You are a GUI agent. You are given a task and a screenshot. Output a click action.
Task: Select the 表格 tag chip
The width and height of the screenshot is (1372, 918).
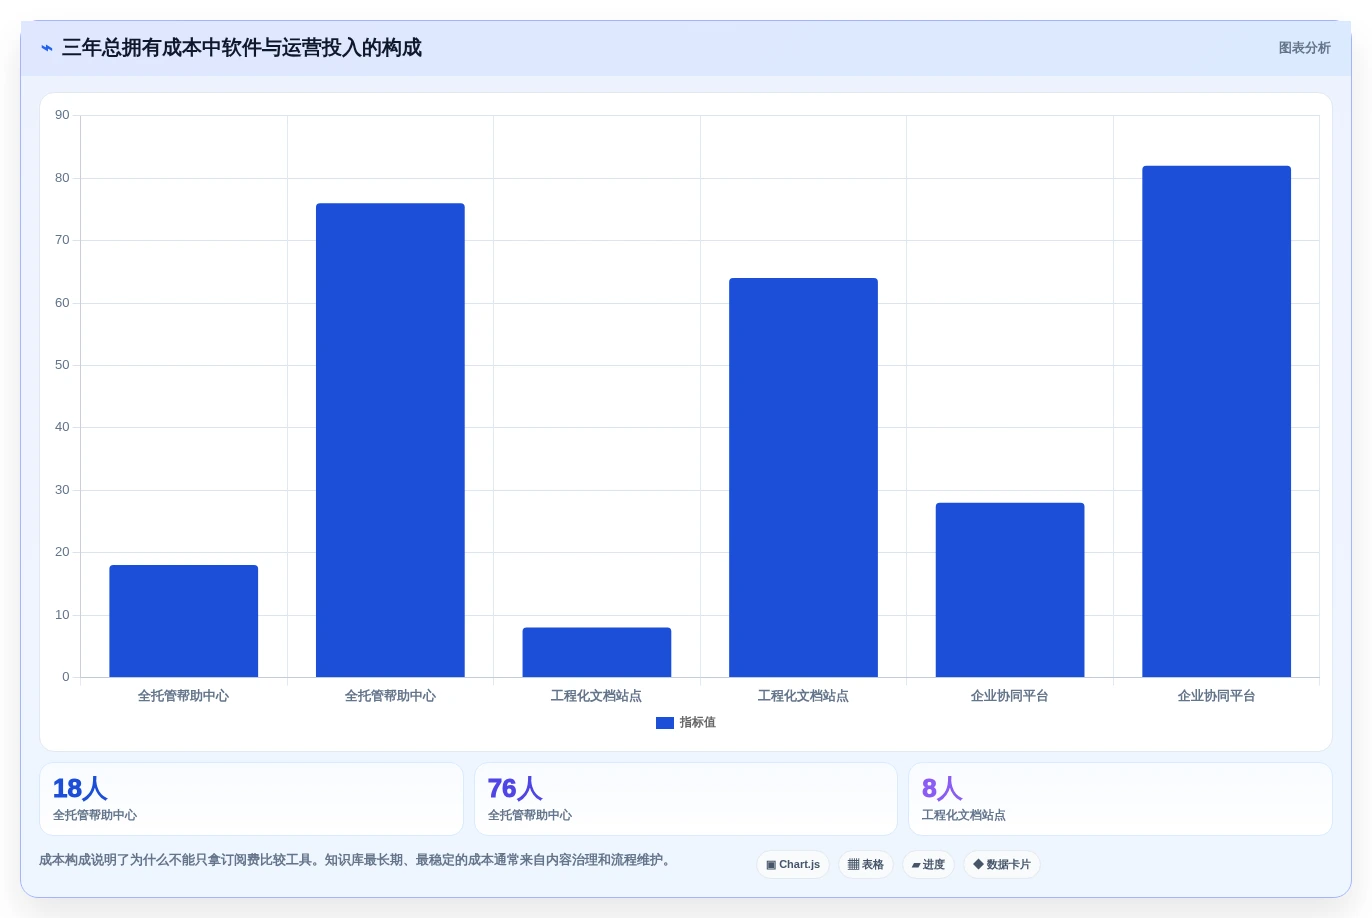866,865
